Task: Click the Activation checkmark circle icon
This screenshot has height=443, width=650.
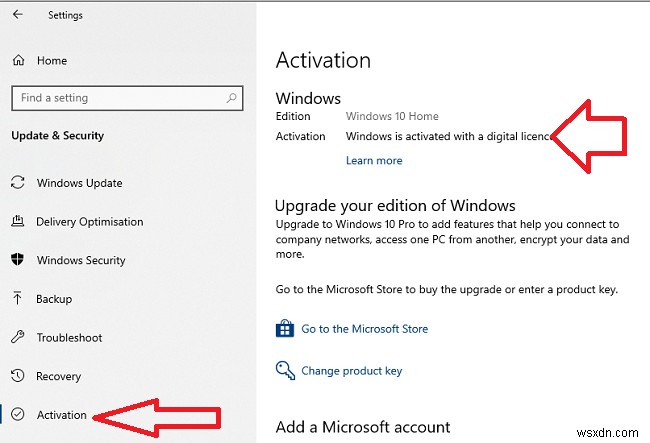Action: click(17, 415)
